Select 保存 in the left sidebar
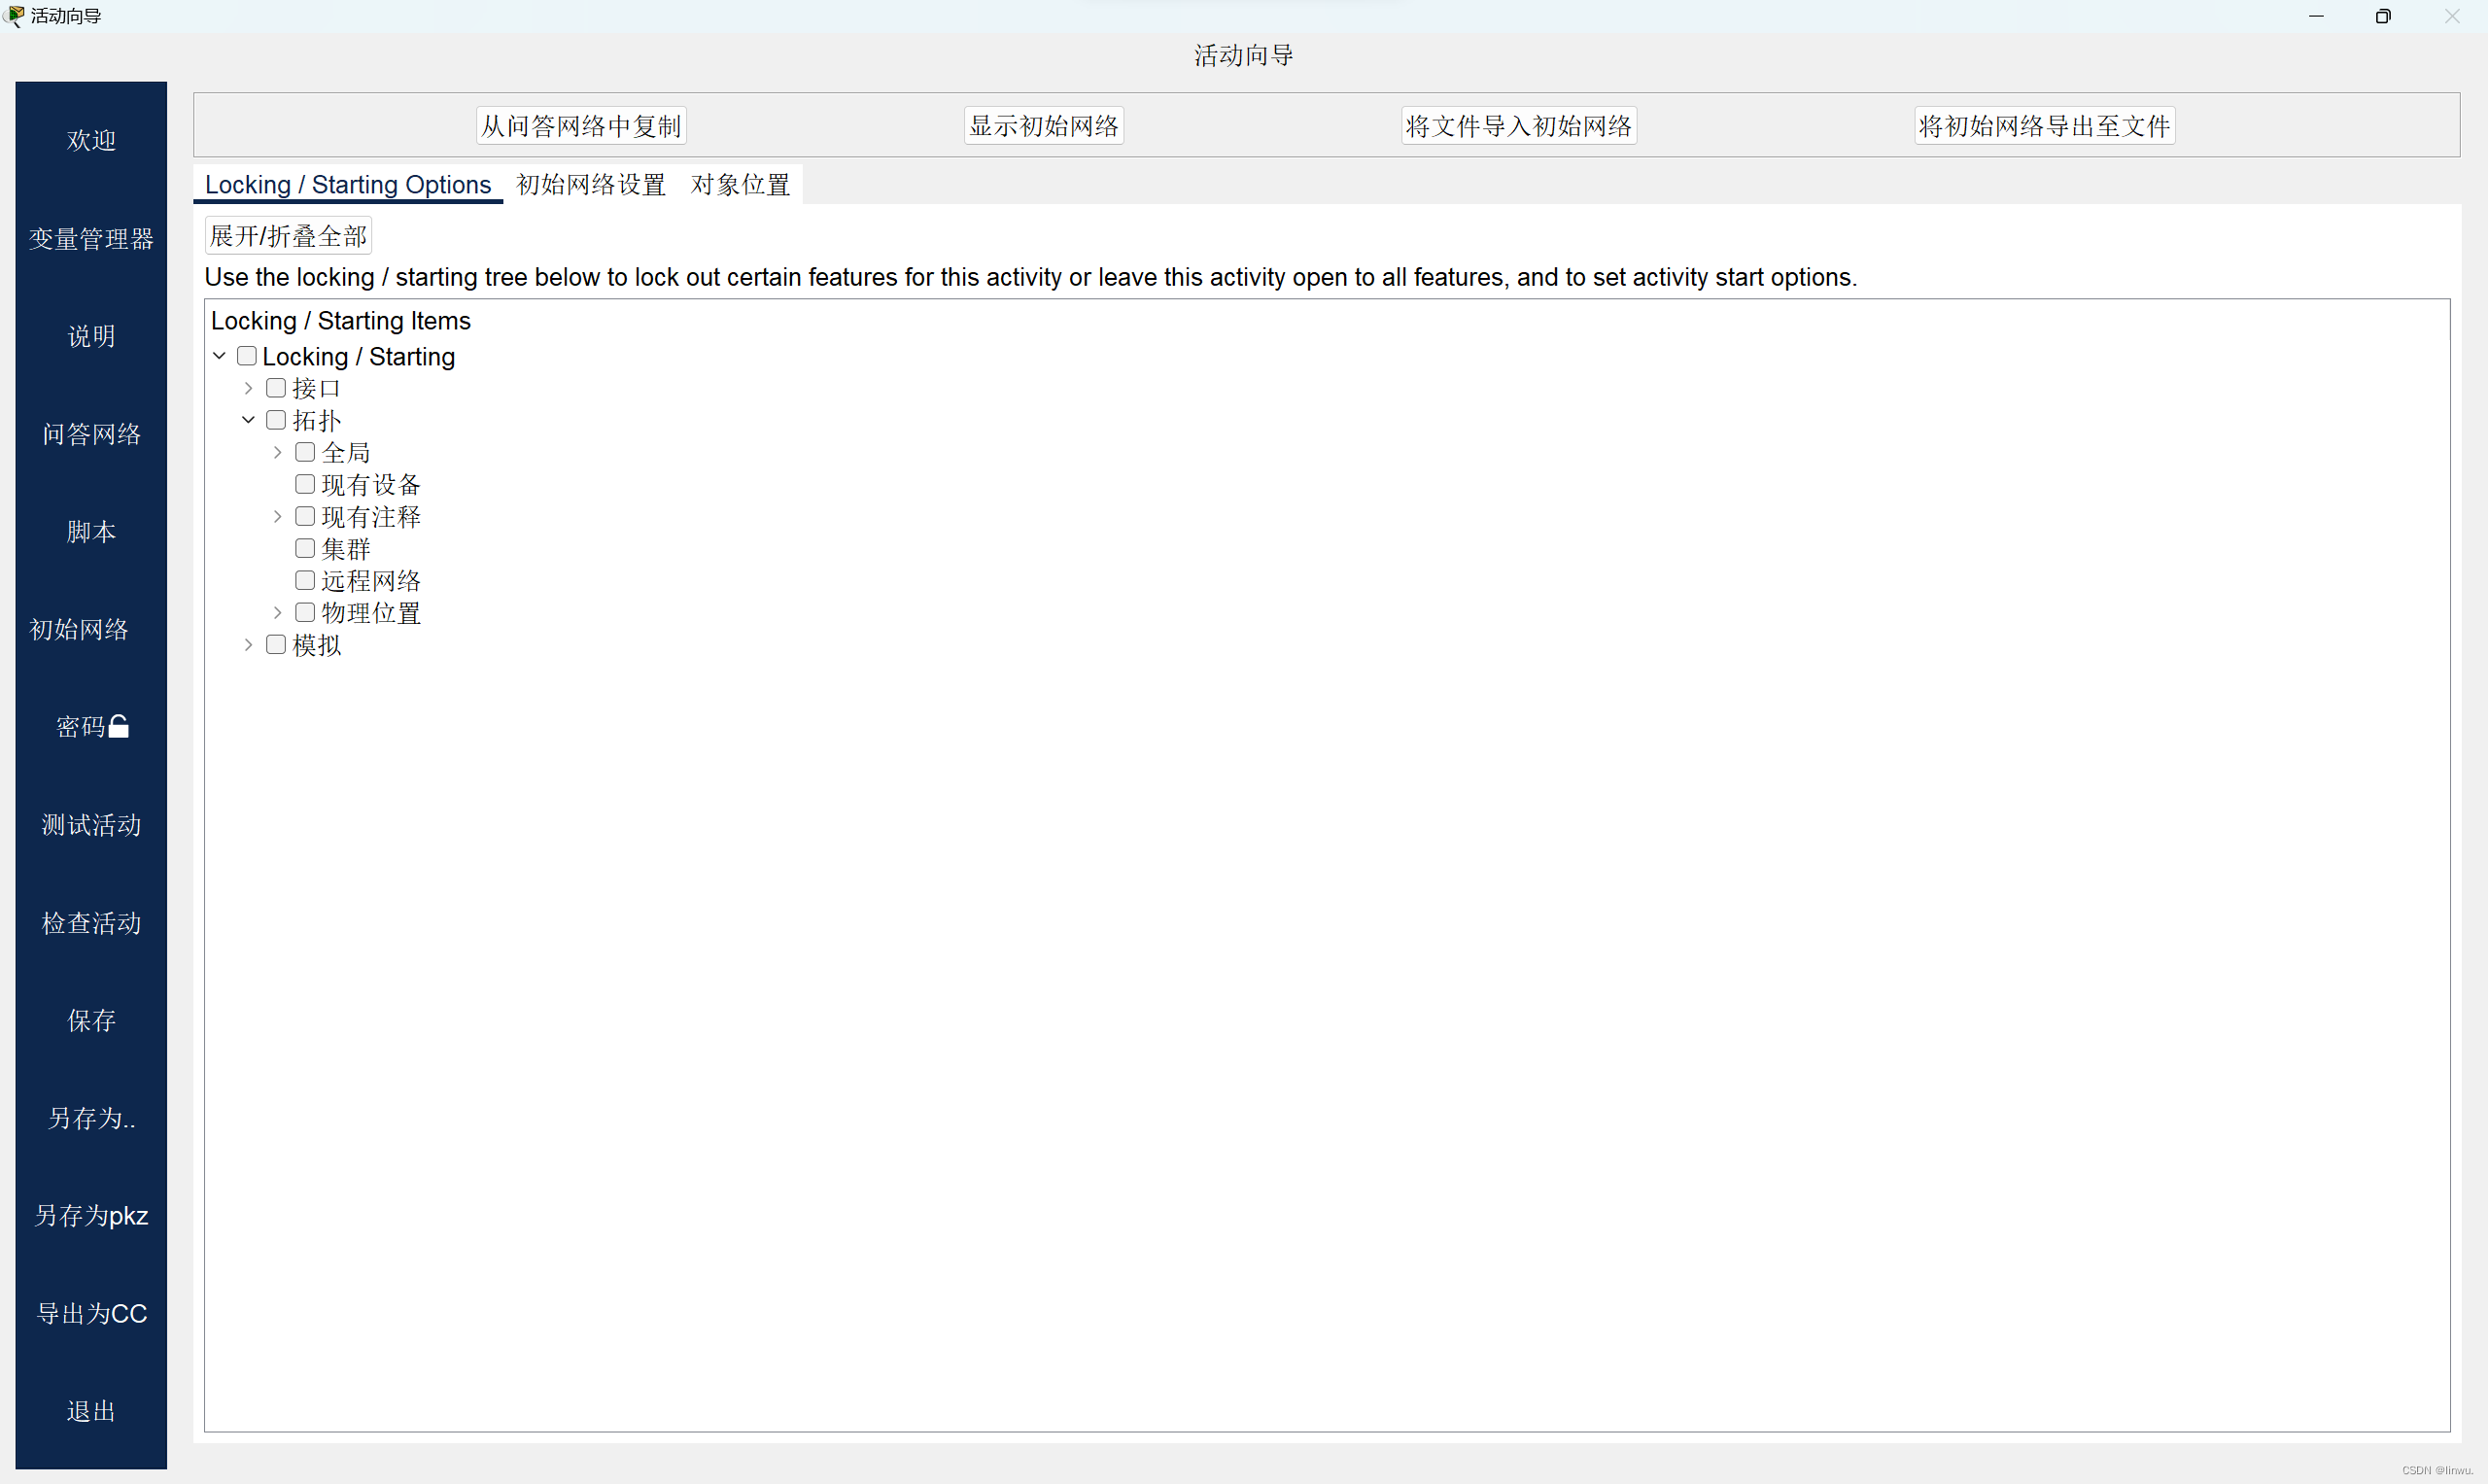The width and height of the screenshot is (2488, 1484). click(90, 1020)
